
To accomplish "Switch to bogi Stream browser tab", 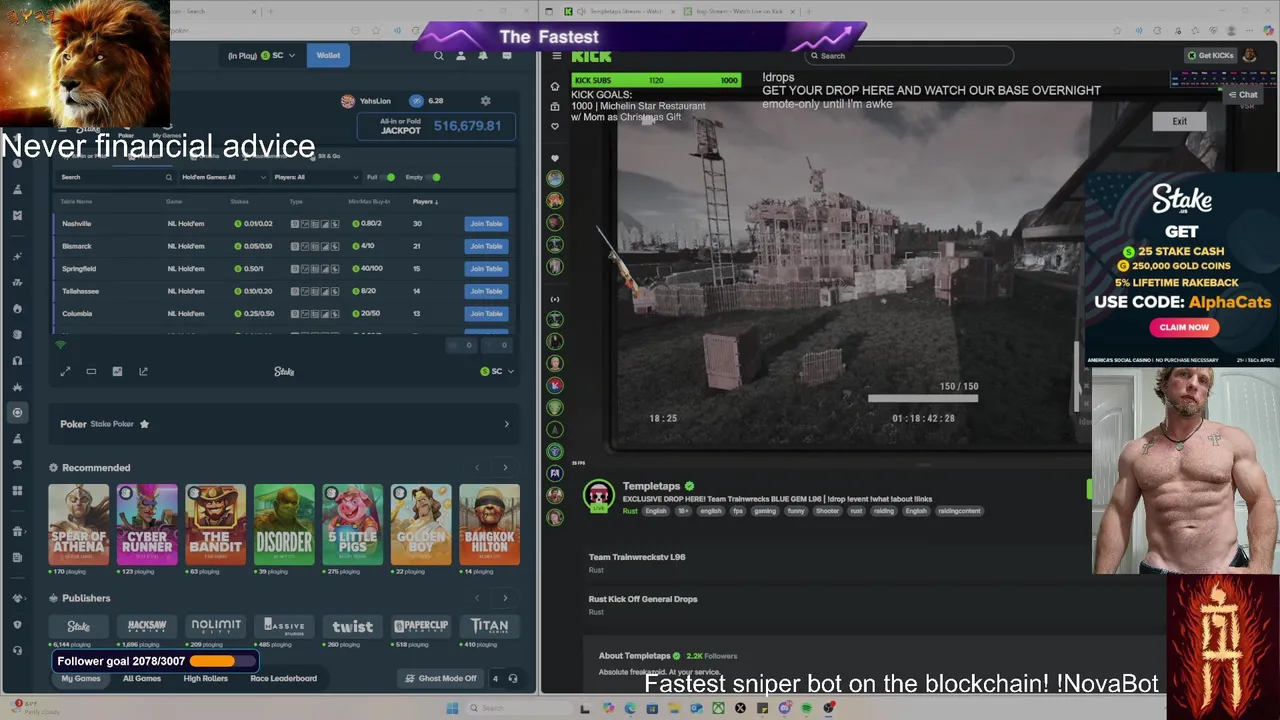I will [738, 11].
